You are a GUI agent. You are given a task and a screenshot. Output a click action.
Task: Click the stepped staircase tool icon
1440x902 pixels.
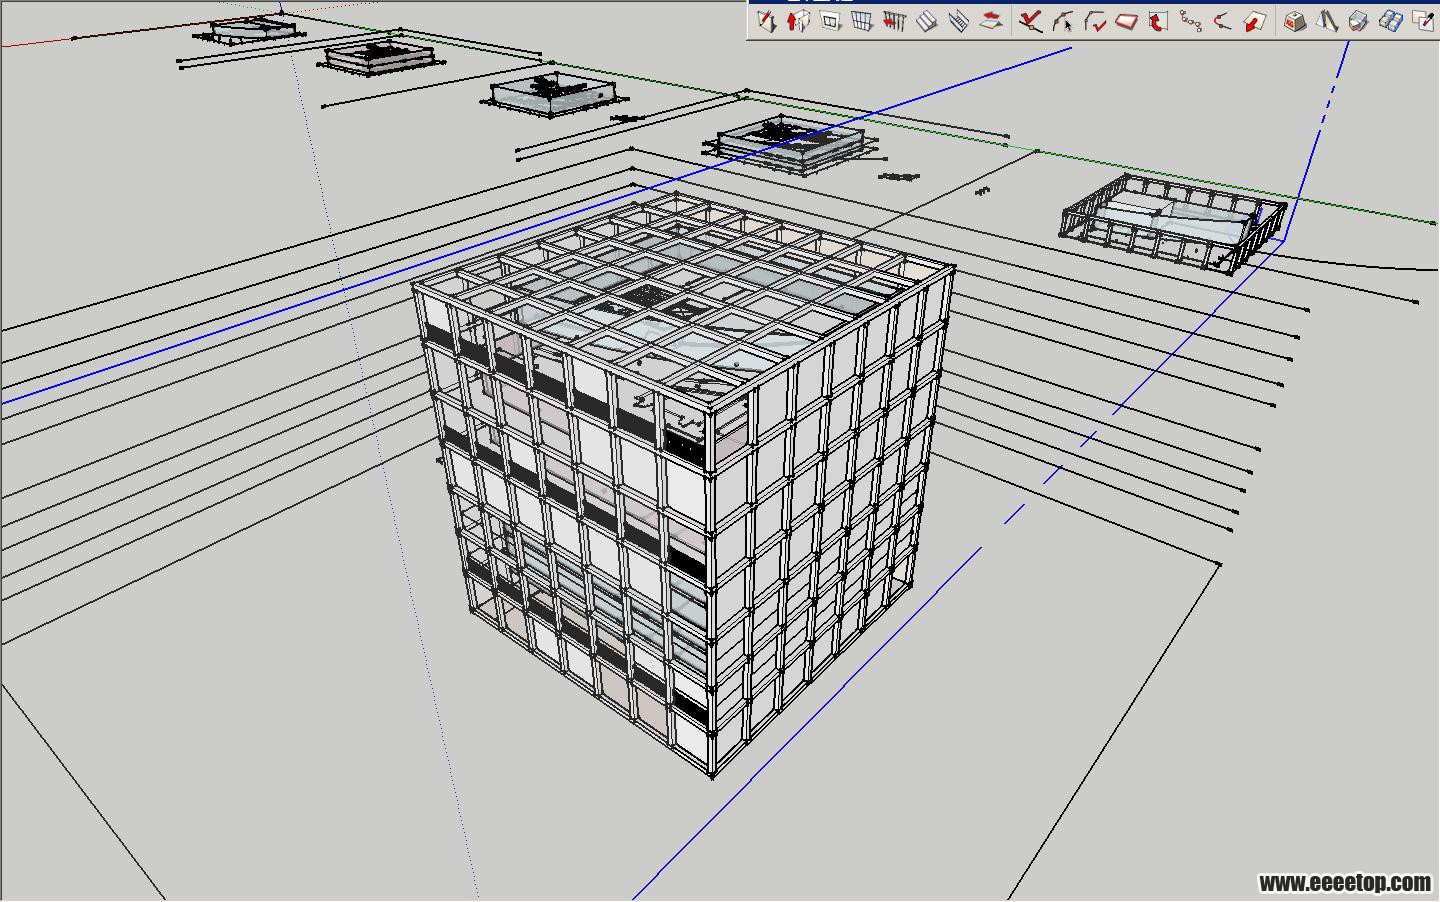926,21
